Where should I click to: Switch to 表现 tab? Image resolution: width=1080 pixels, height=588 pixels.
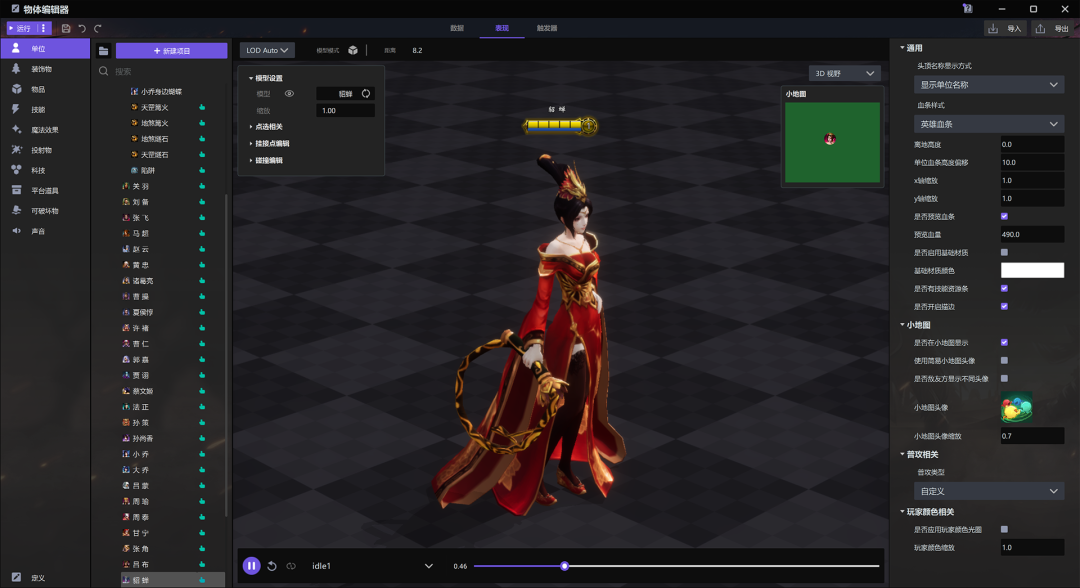501,28
